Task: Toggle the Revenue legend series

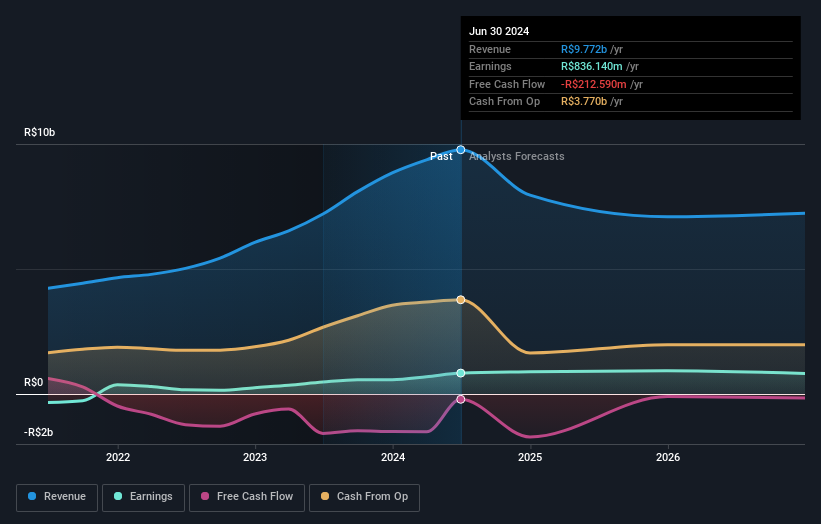Action: (x=57, y=497)
